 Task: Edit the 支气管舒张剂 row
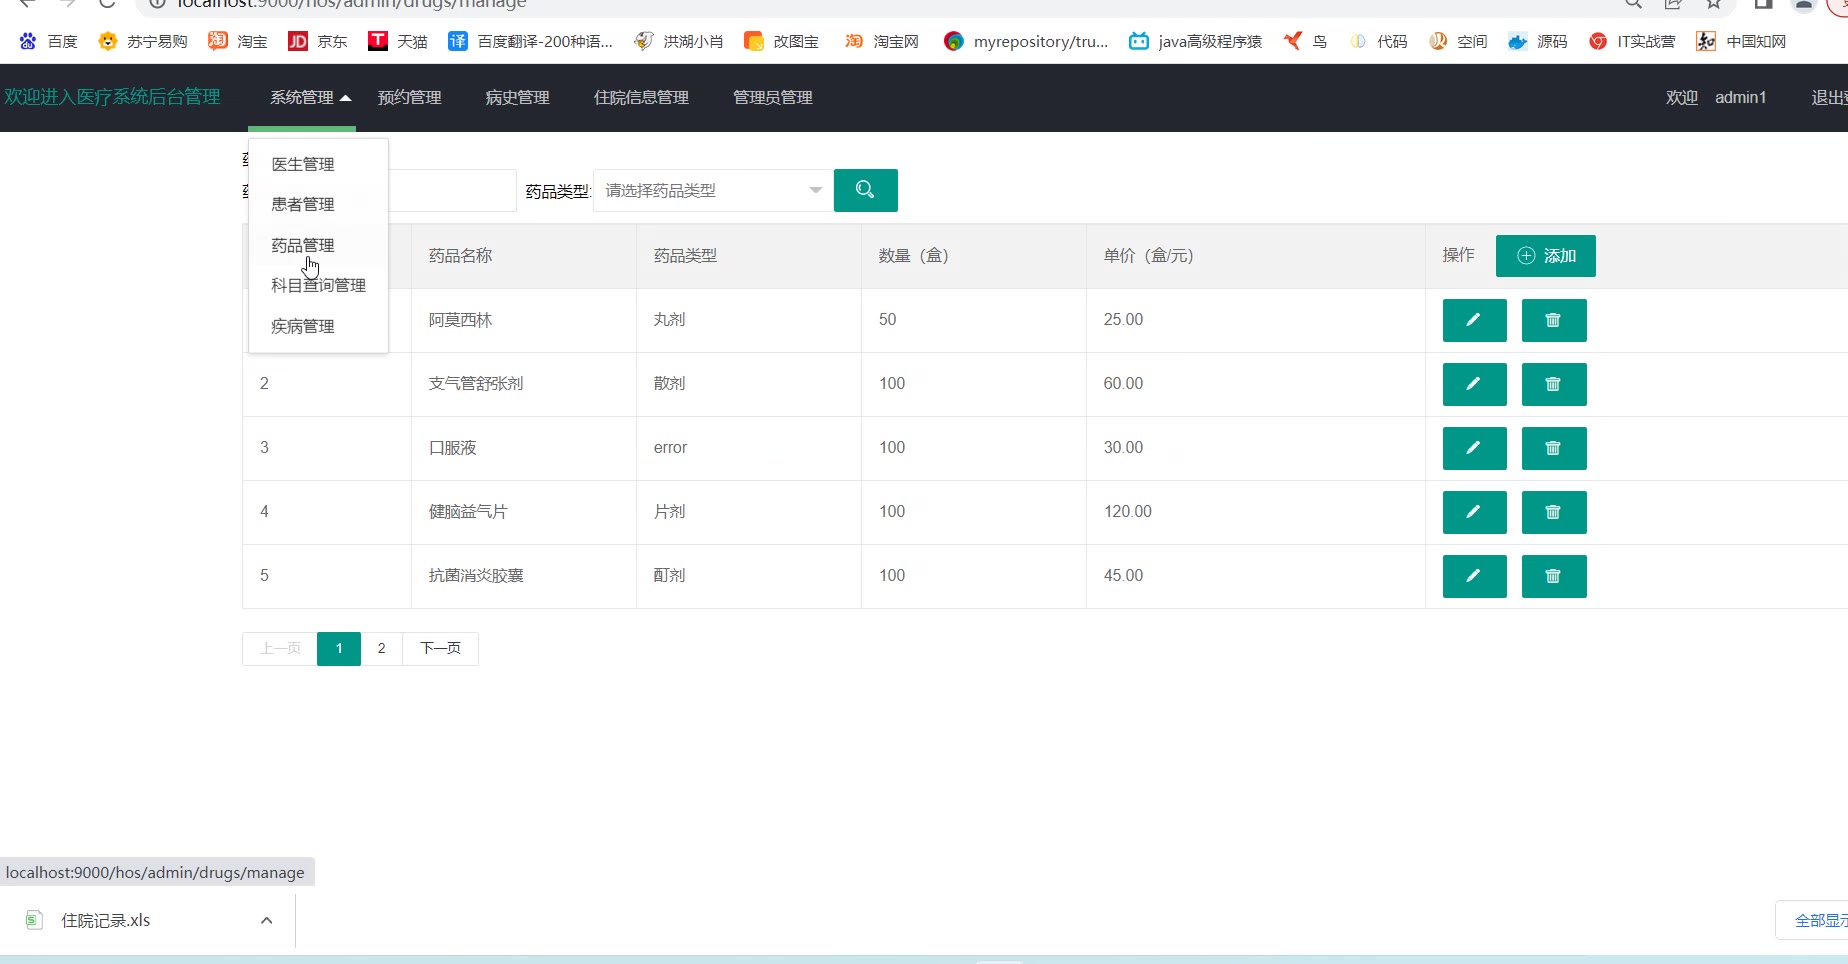(x=1474, y=384)
